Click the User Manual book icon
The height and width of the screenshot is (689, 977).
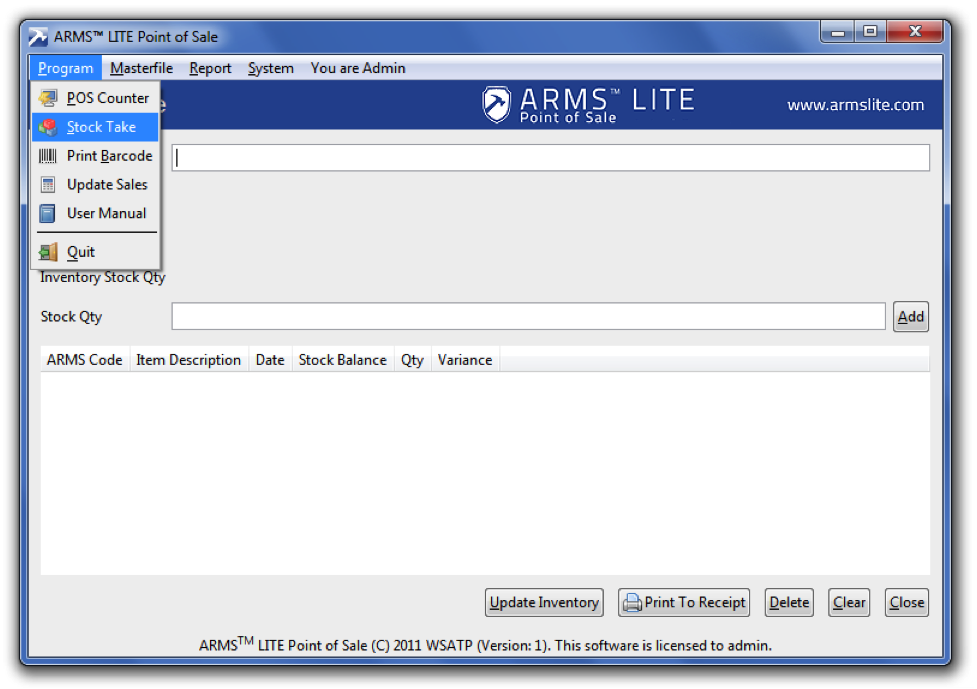tap(48, 213)
